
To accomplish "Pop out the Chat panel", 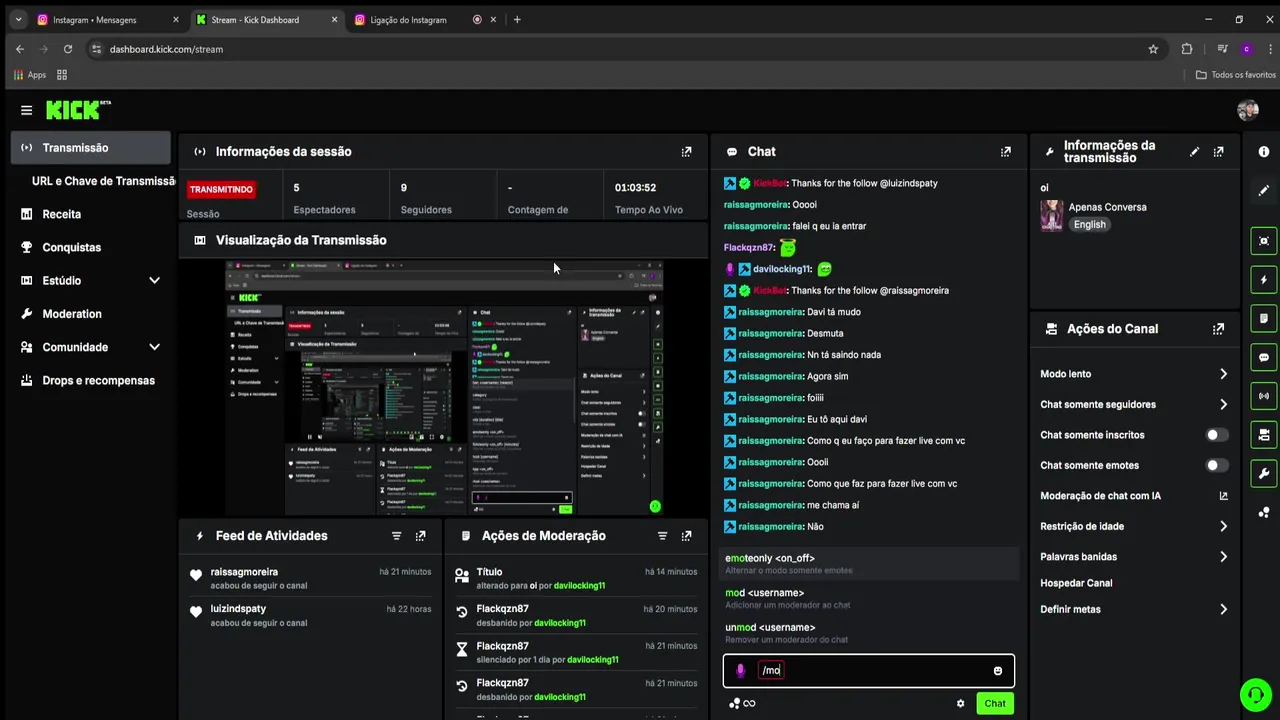I will (x=1006, y=152).
